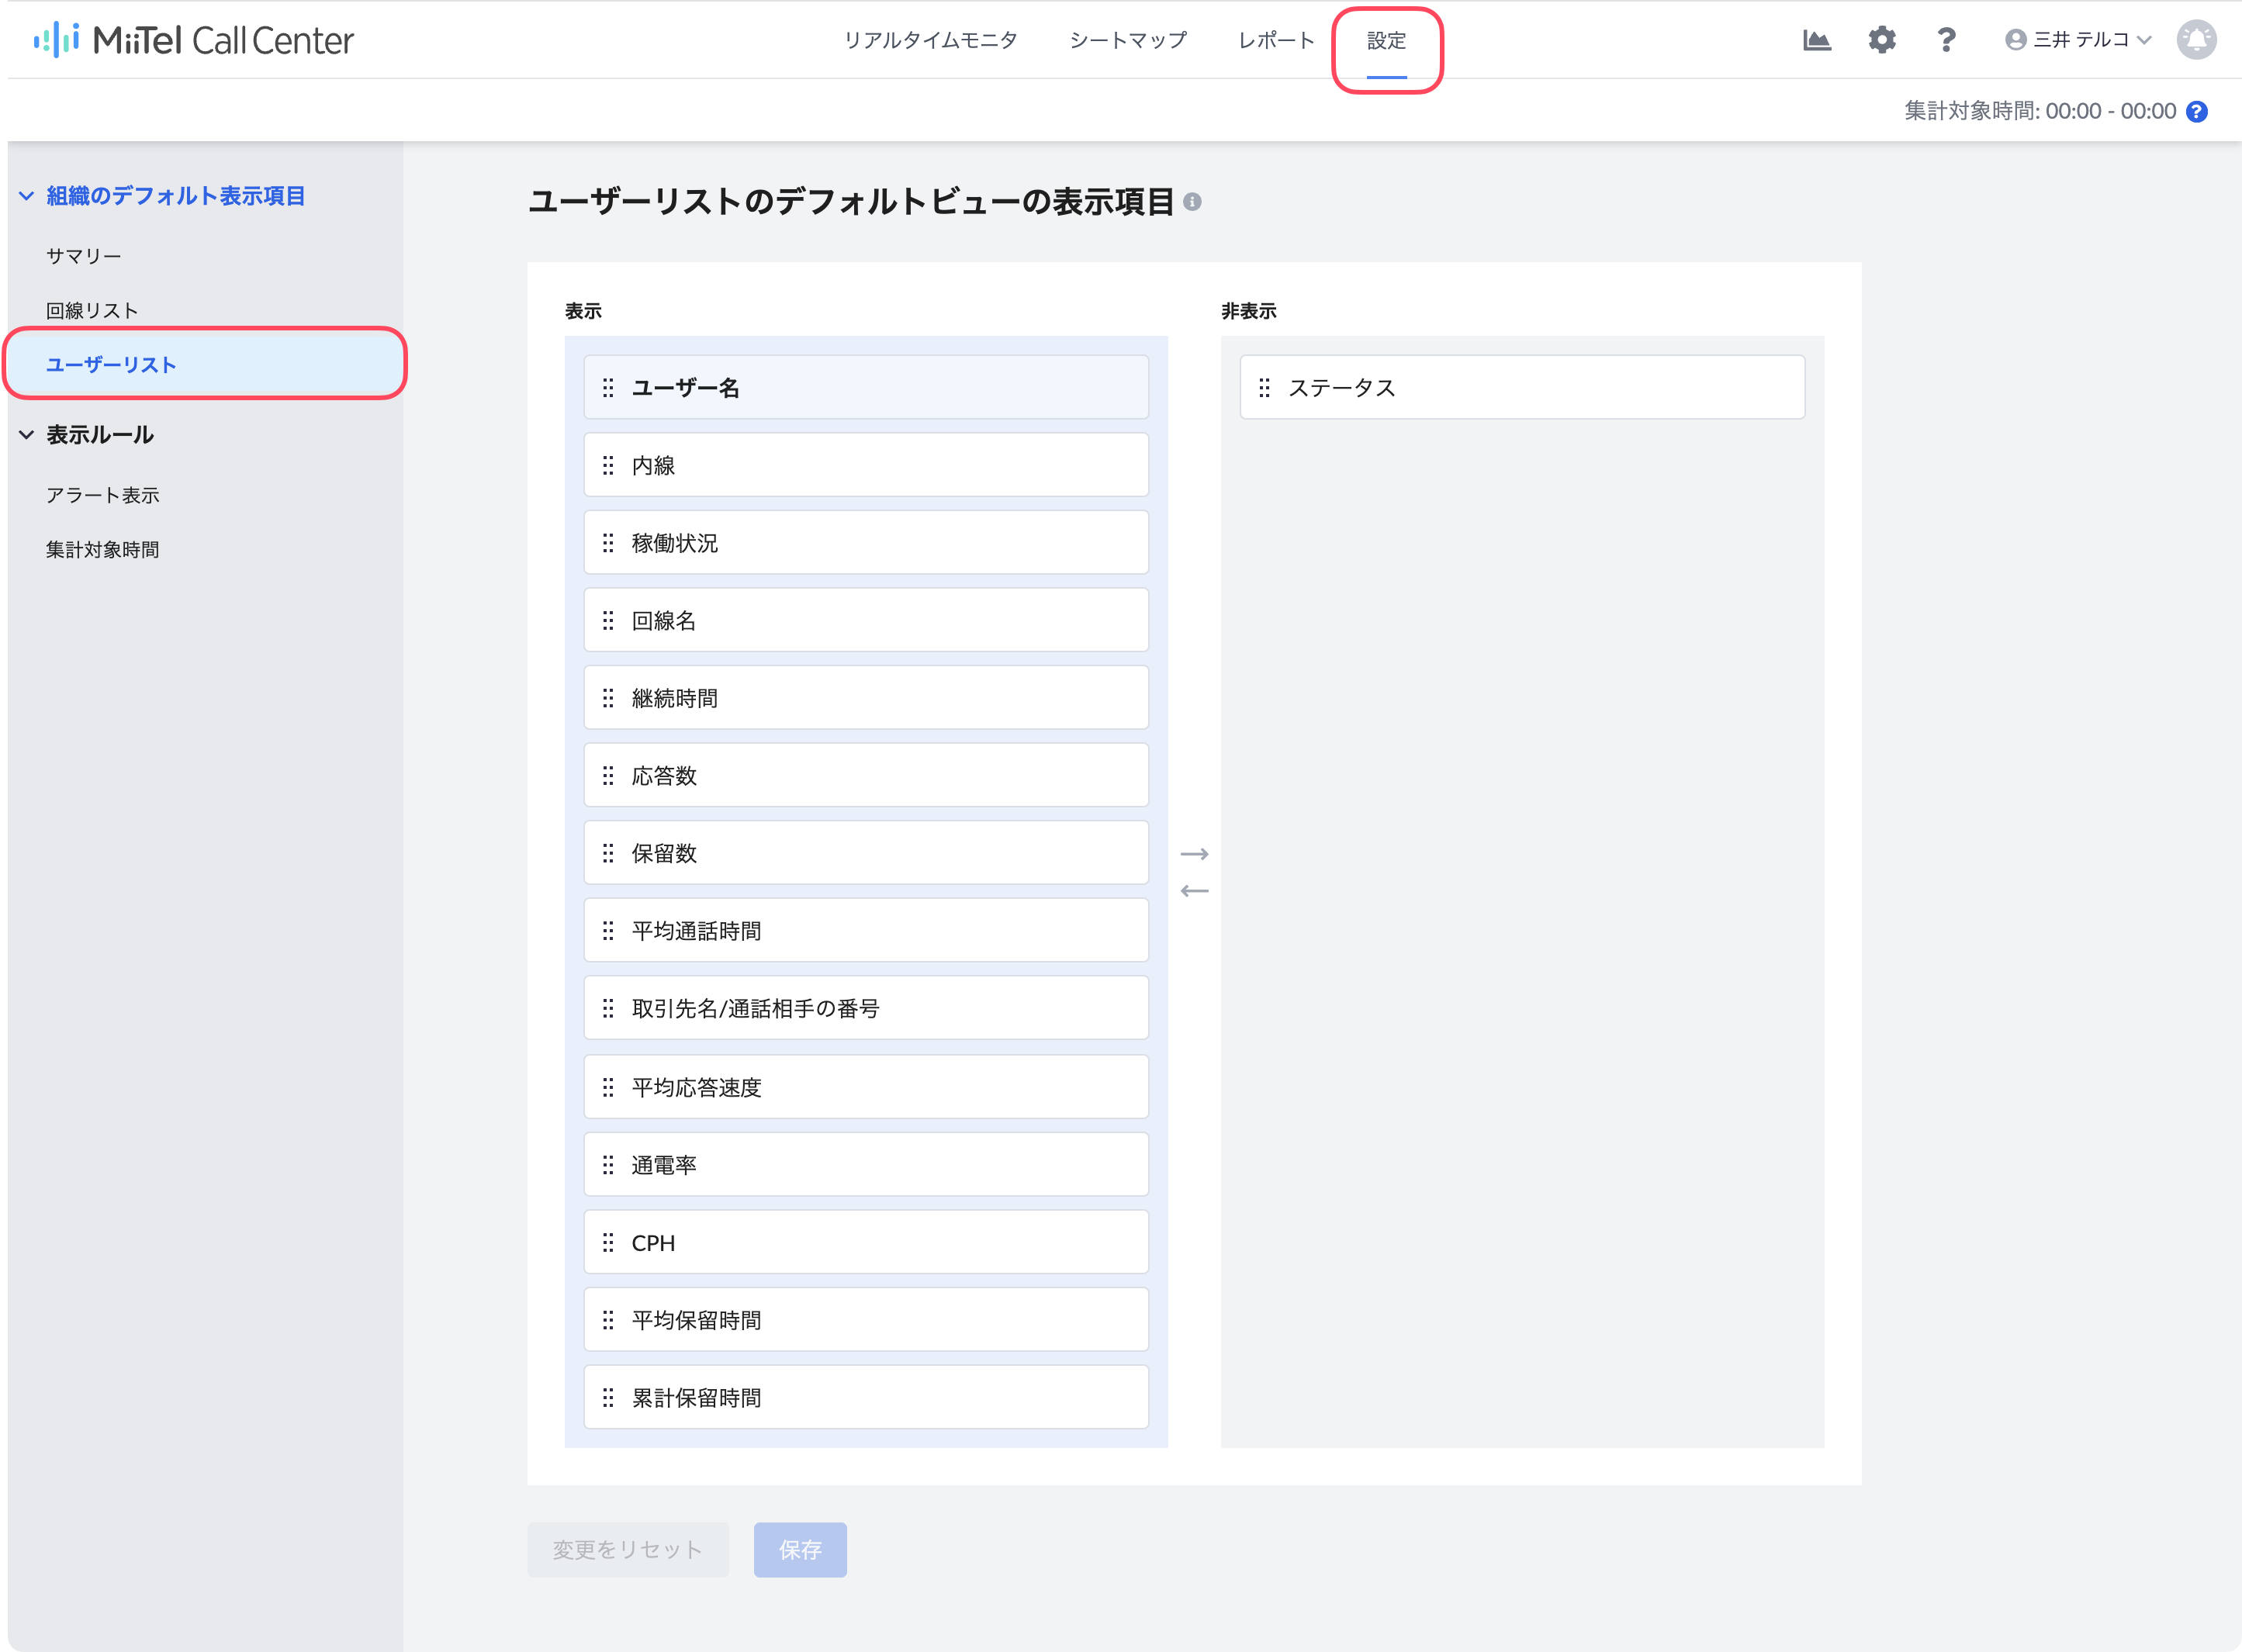Select the 累計保留時間 item label
2242x1652 pixels.
click(x=696, y=1398)
